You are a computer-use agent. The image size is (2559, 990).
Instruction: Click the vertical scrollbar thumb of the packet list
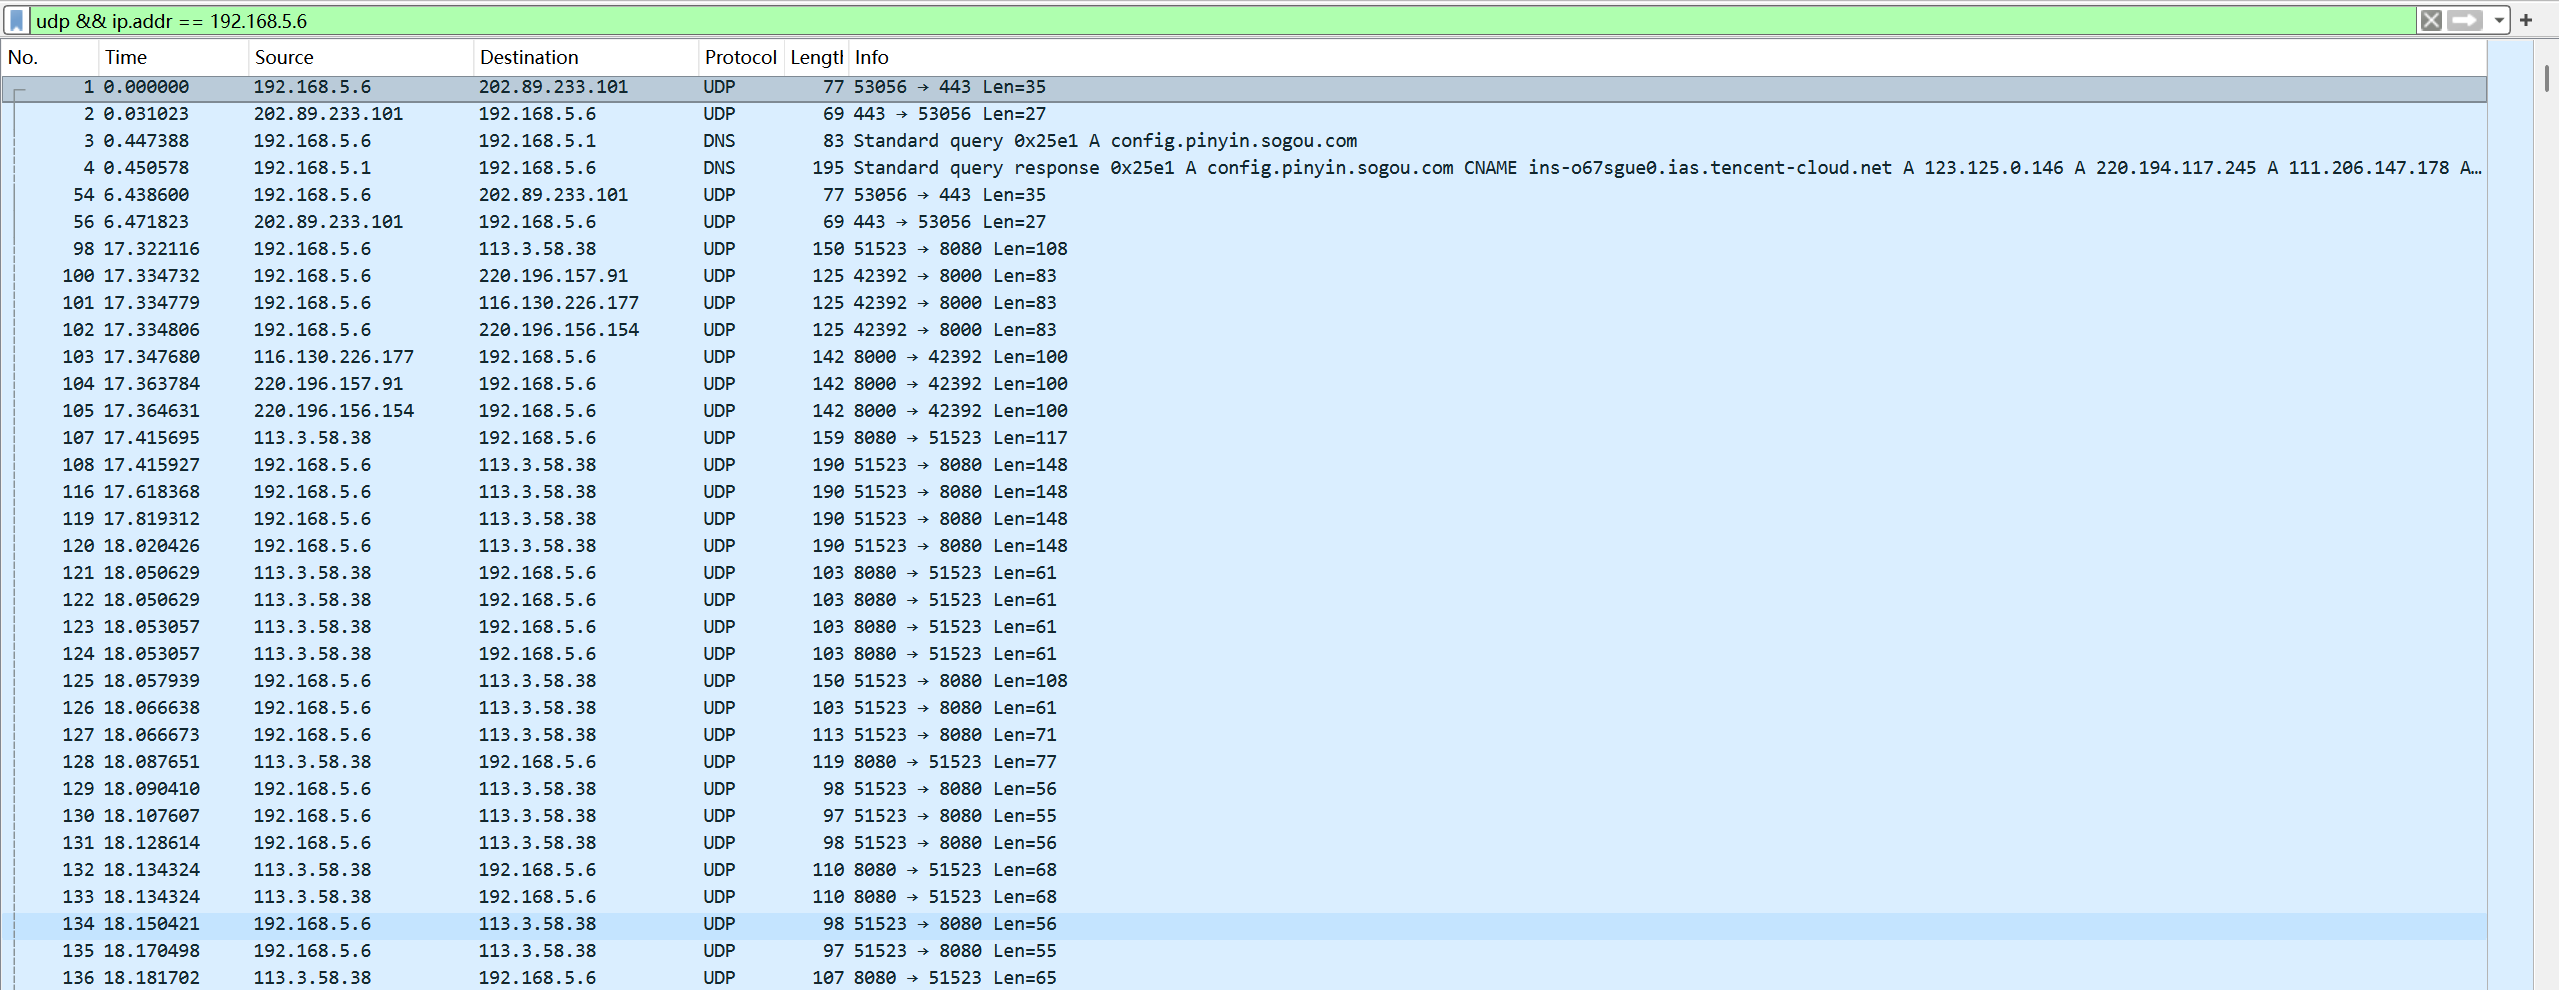(x=2546, y=78)
